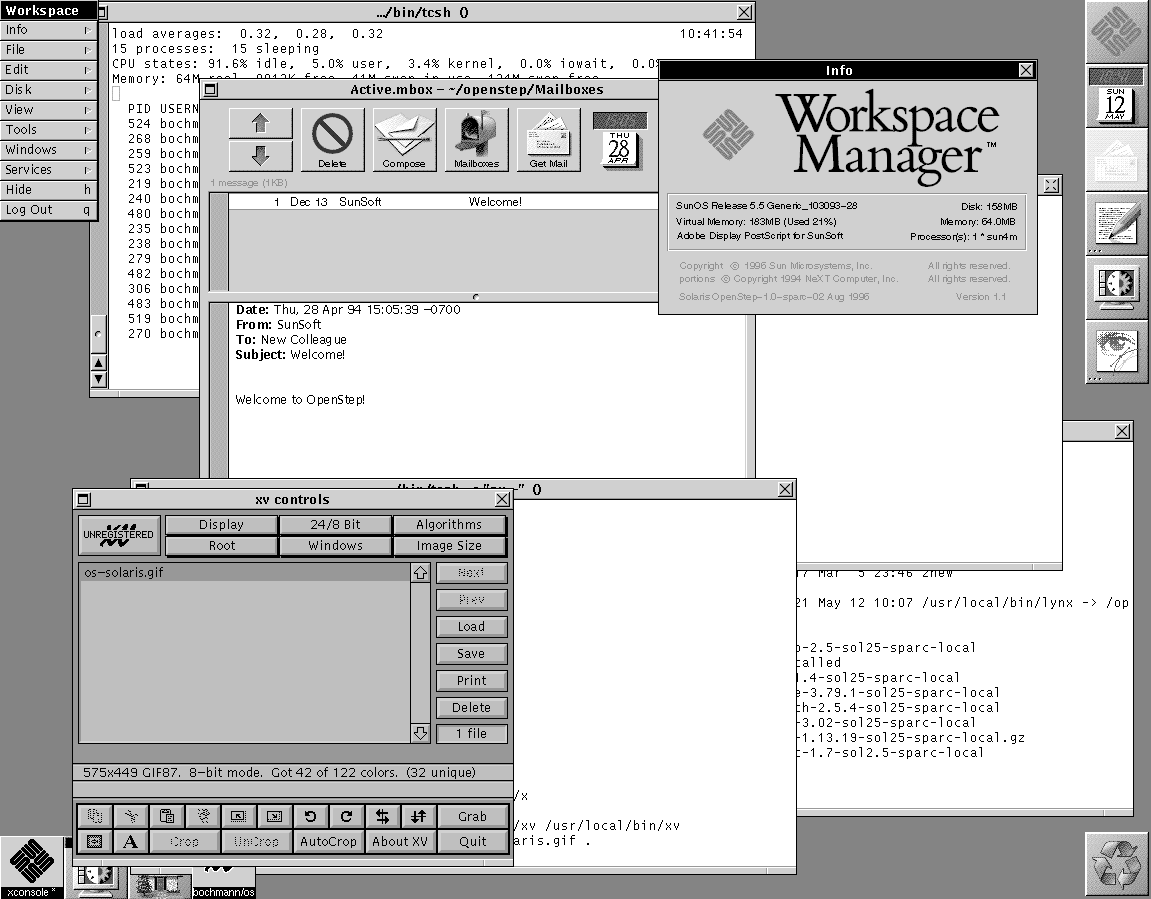
Task: Flip image horizontally in xv controls
Action: (382, 816)
